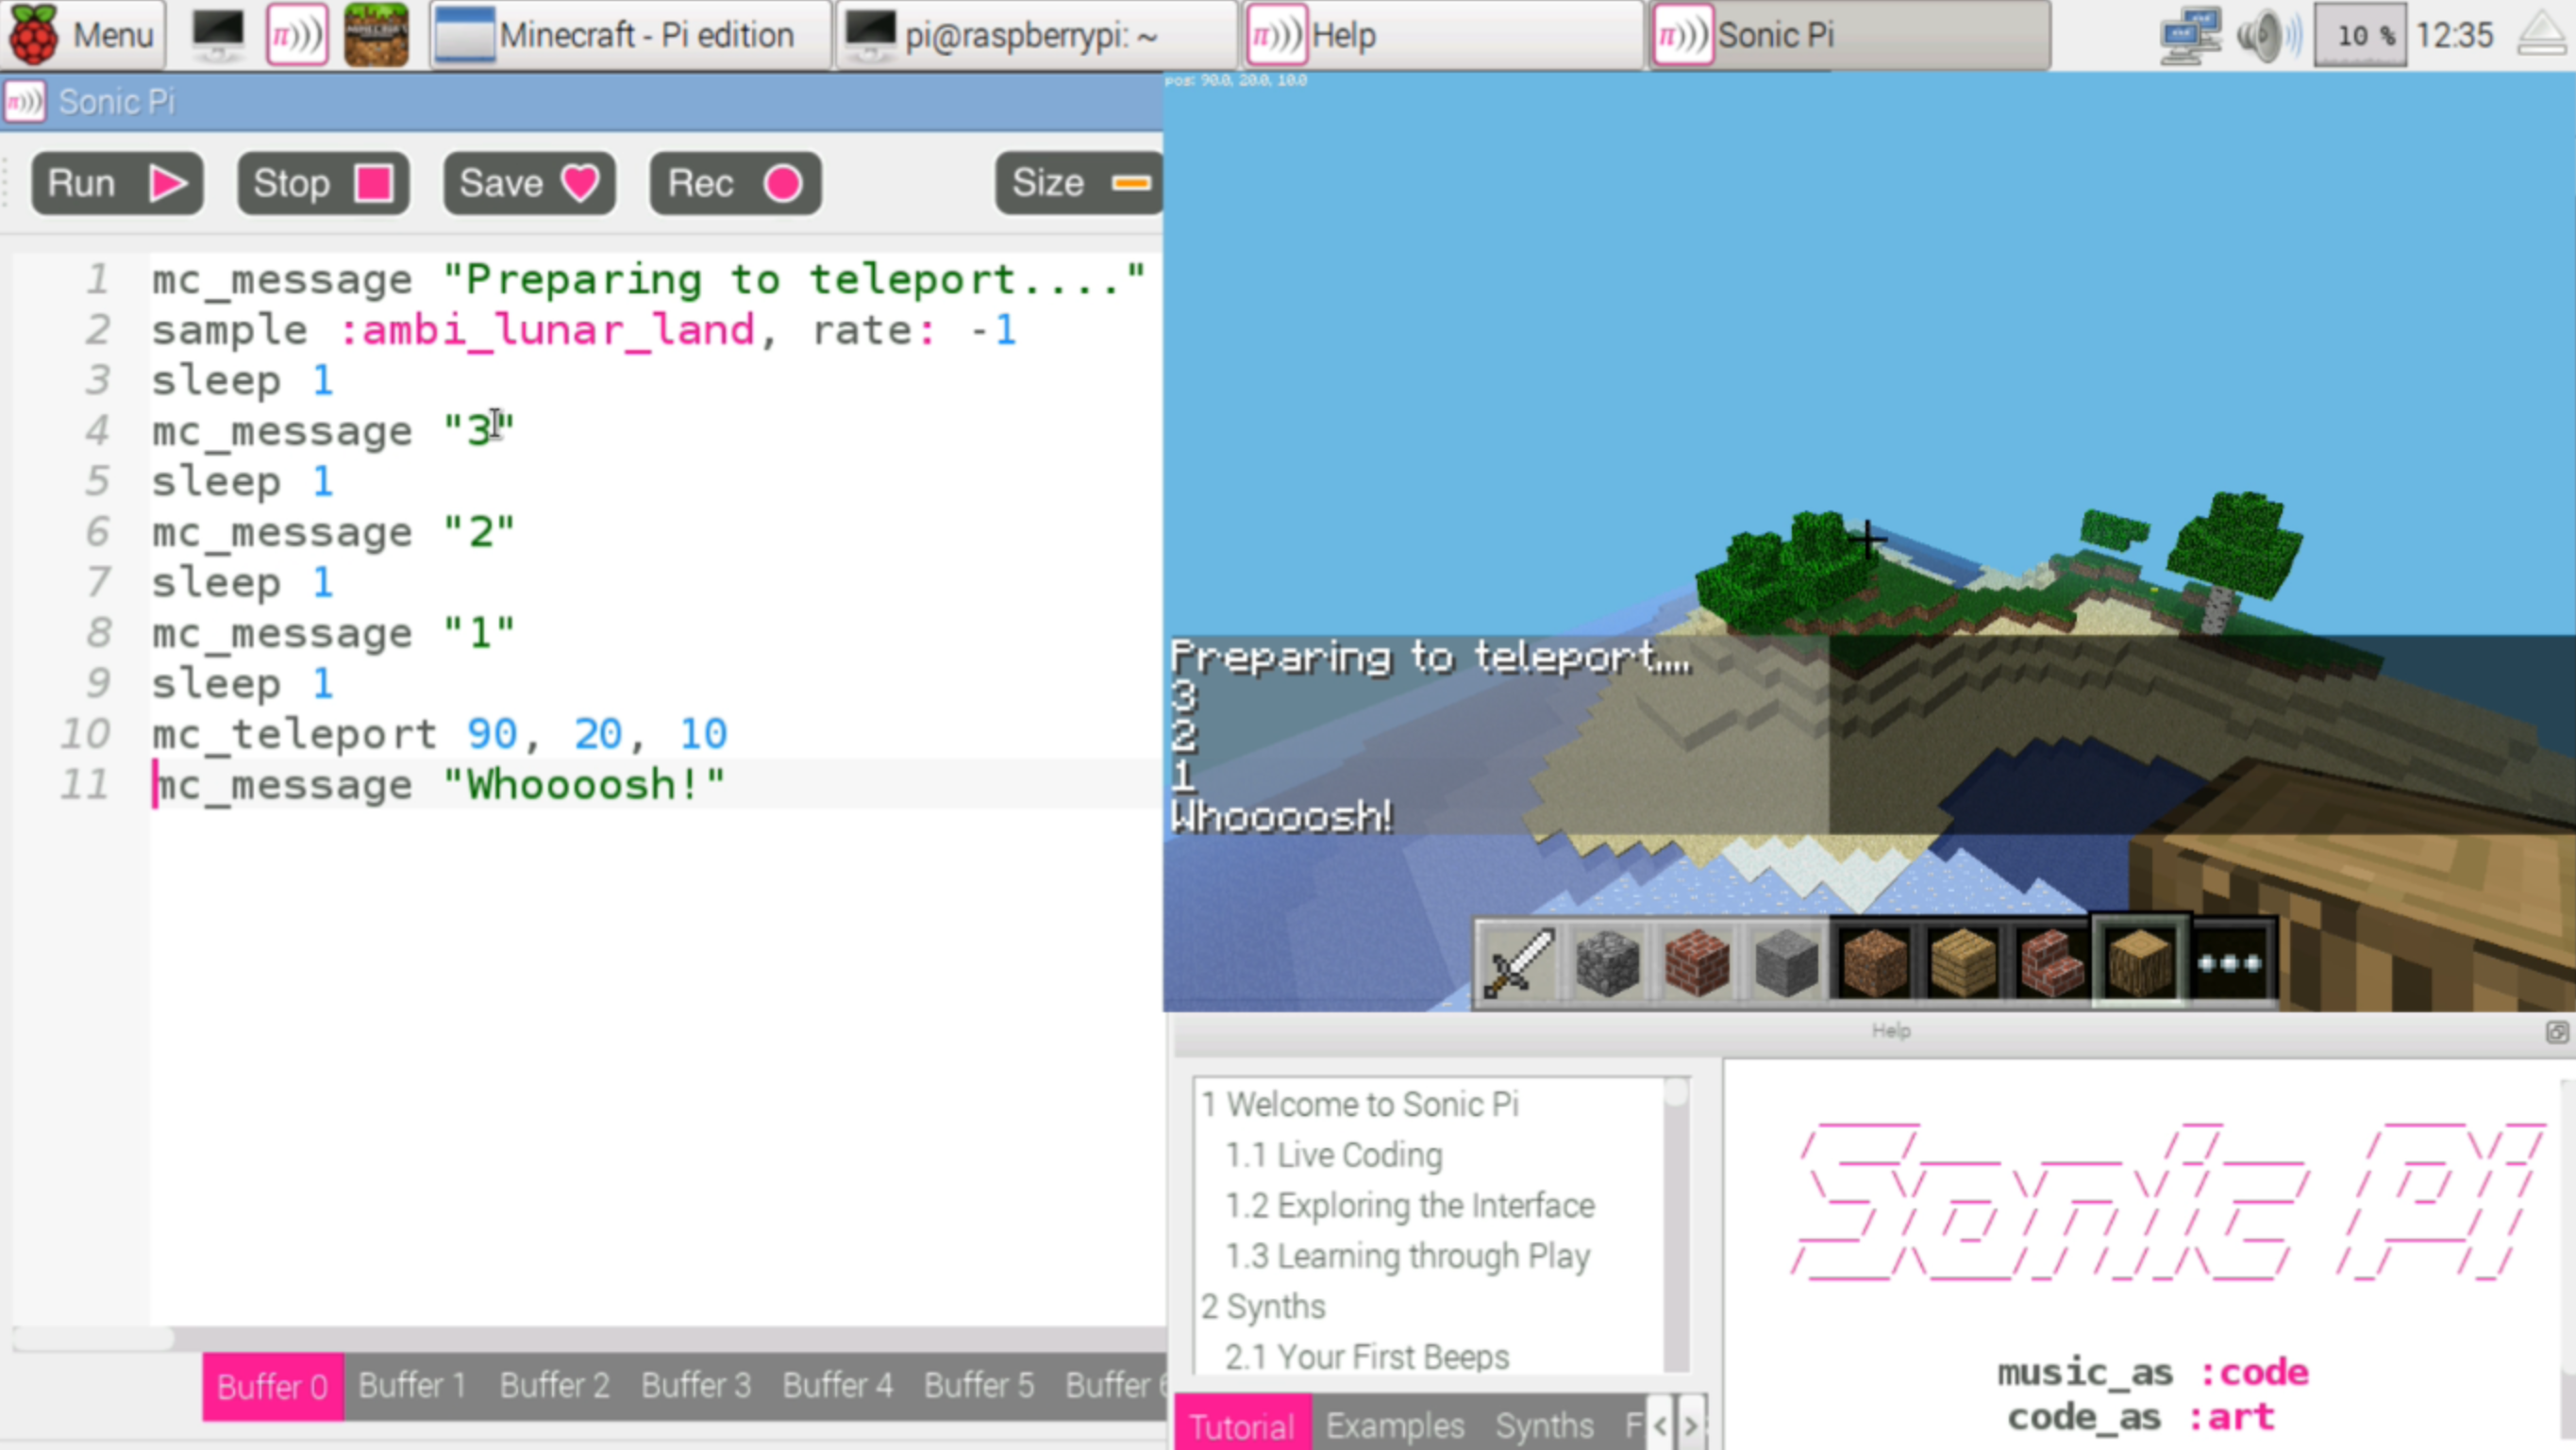Open the terminal launcher in the taskbar
The image size is (2576, 1450).
[x=217, y=34]
